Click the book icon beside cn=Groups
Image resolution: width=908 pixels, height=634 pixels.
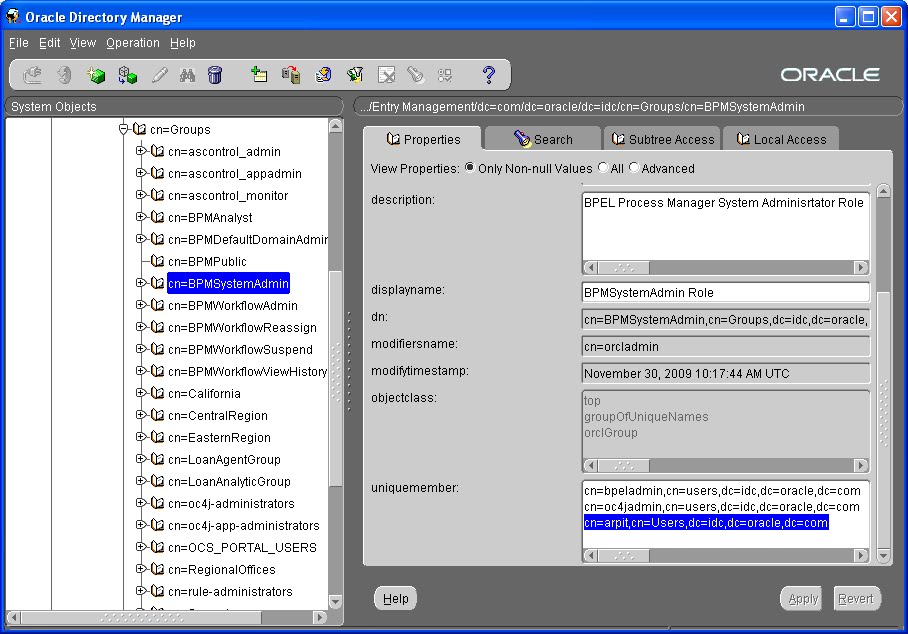(140, 129)
